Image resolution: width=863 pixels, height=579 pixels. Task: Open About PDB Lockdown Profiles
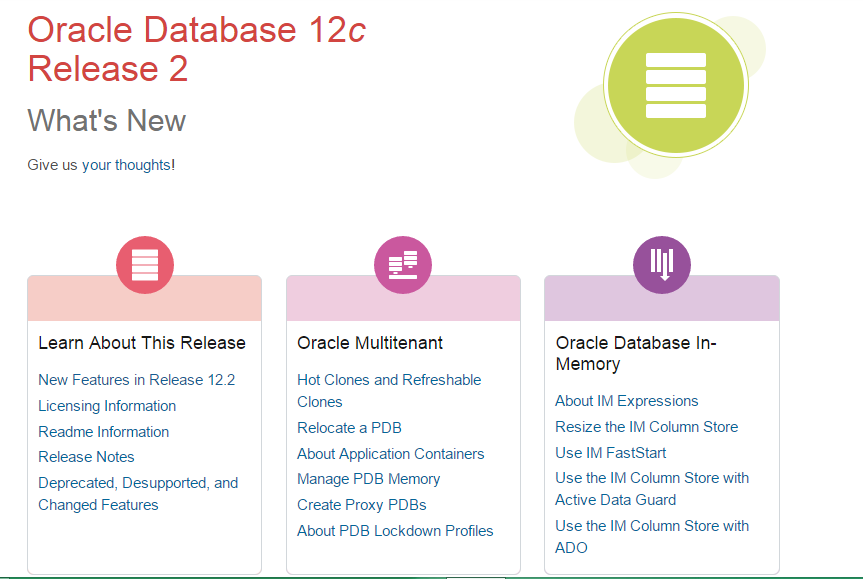395,531
